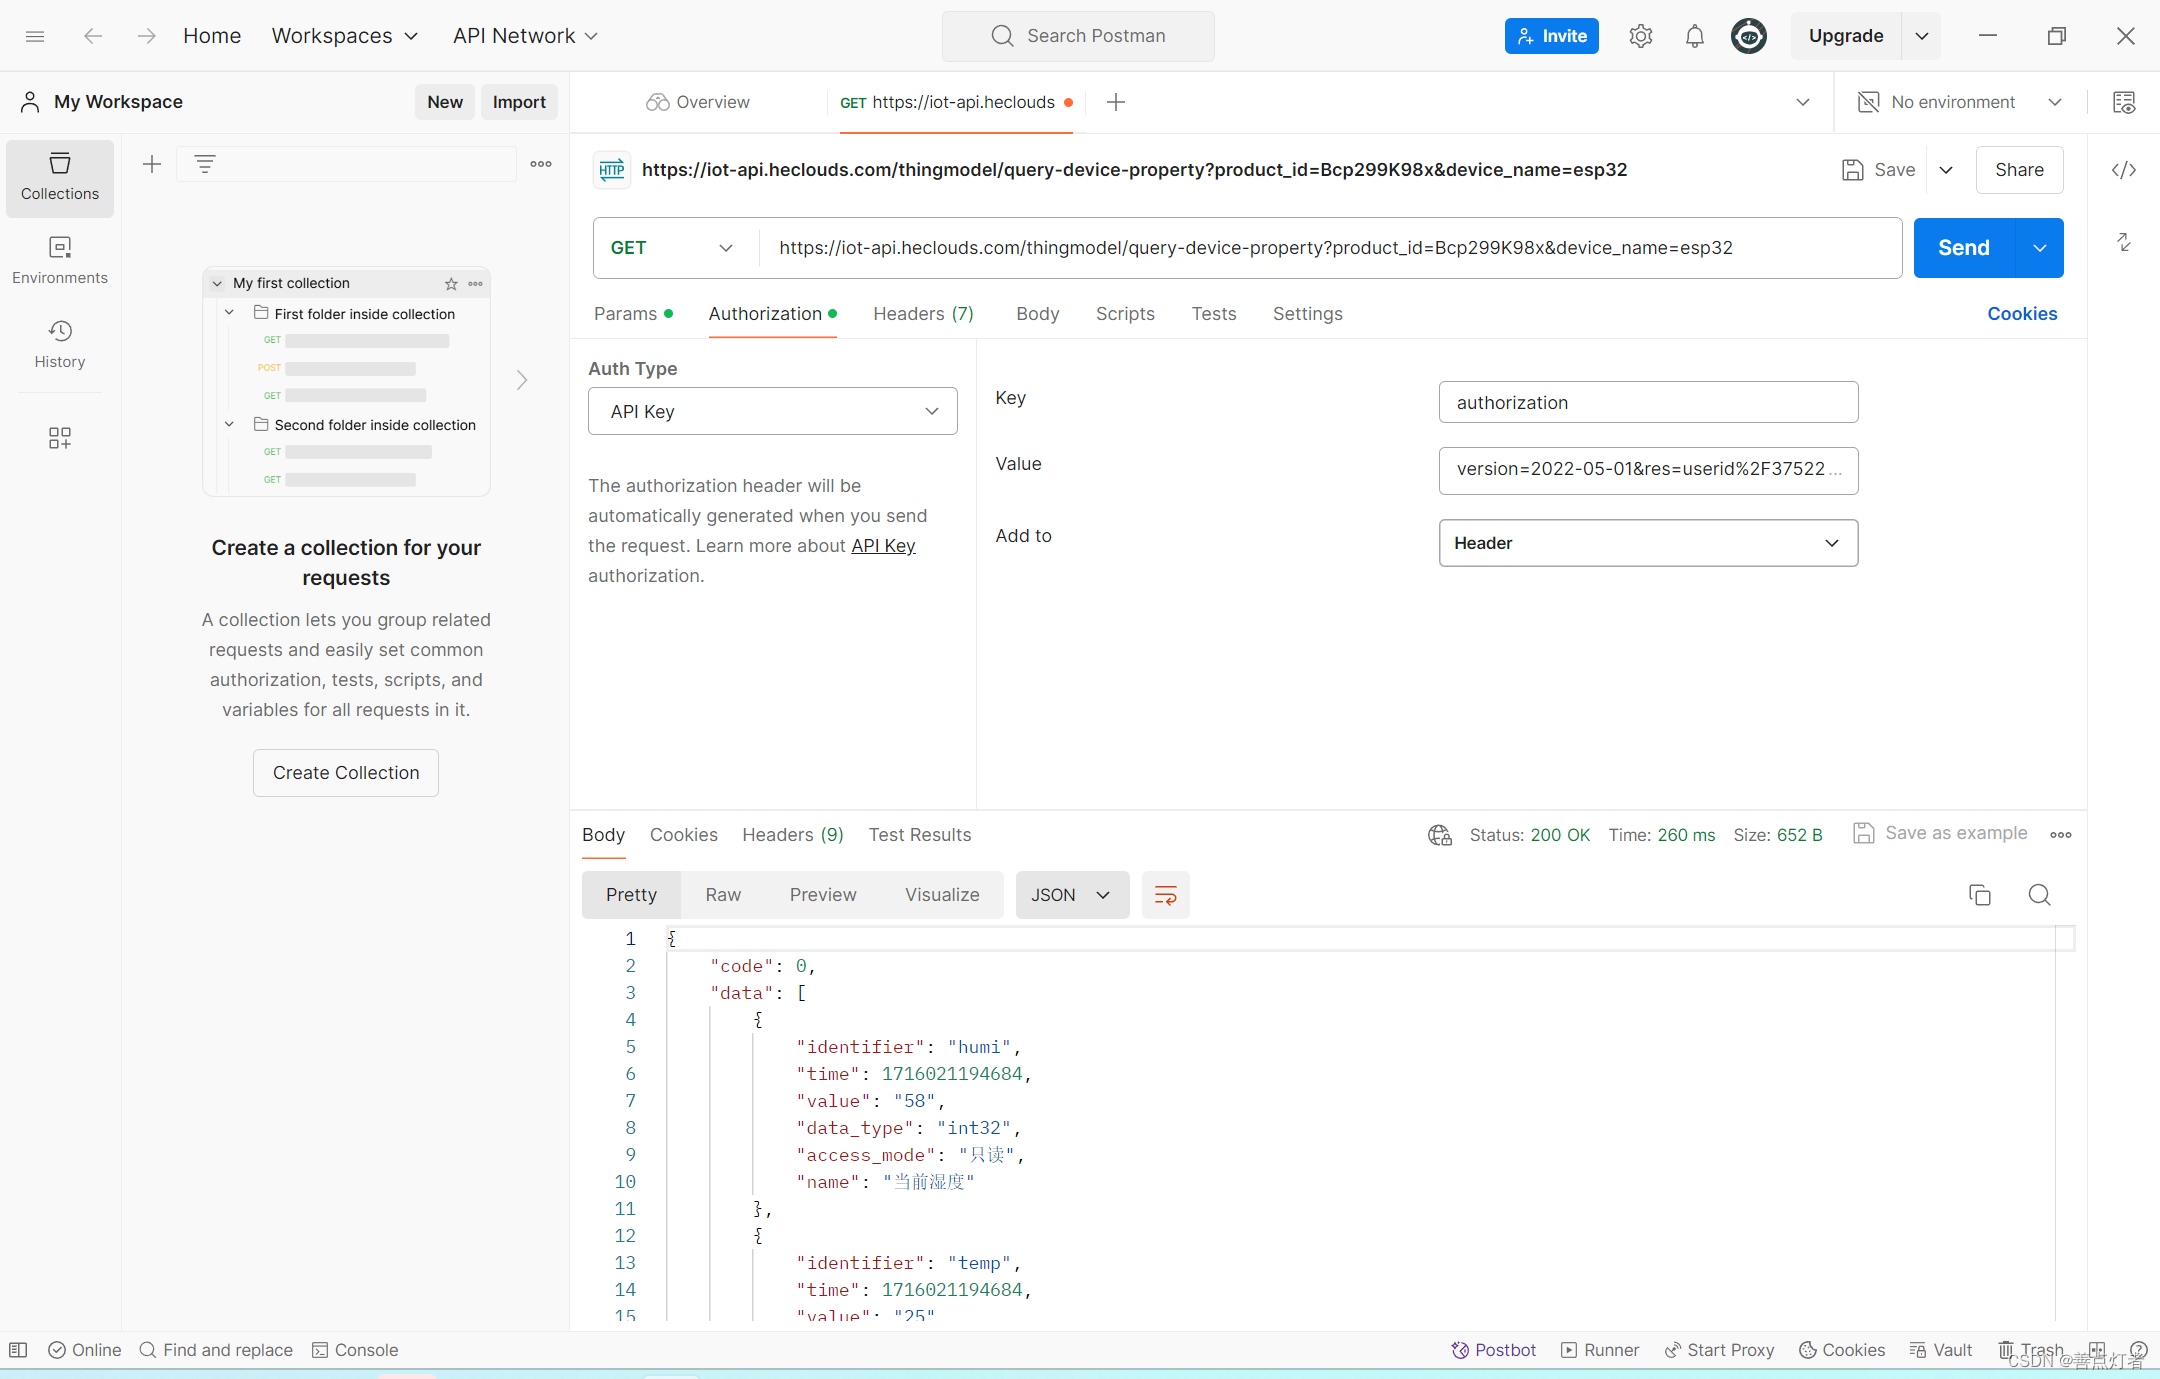
Task: Open the JSON format dropdown
Action: tap(1072, 895)
